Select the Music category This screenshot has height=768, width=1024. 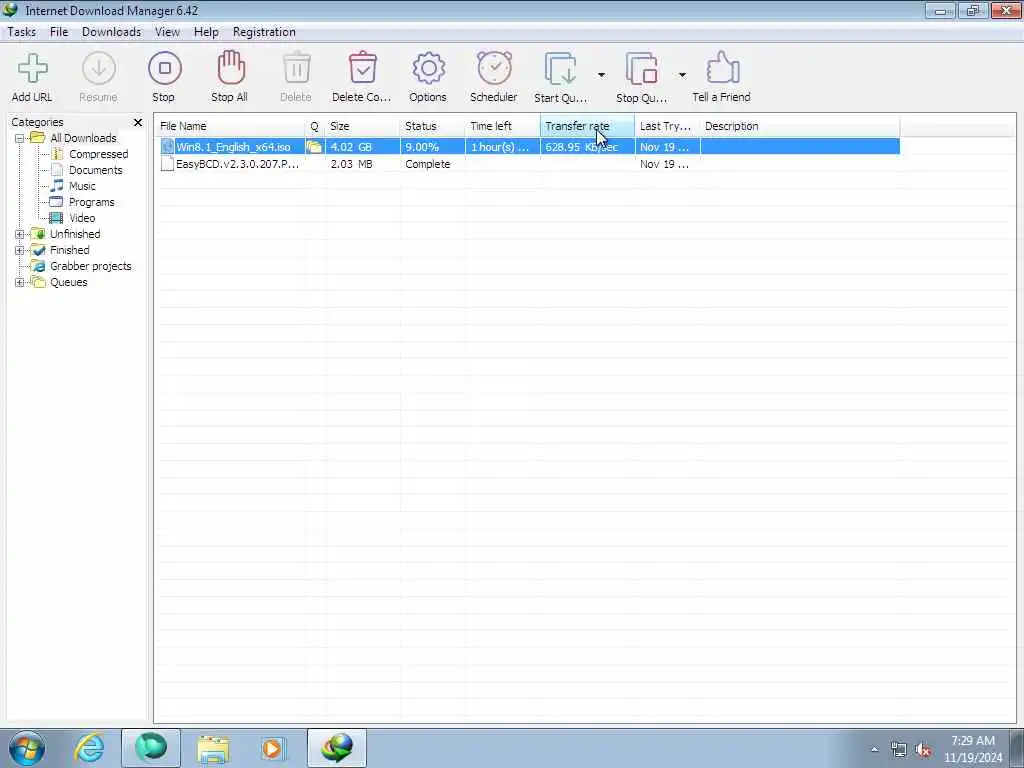82,186
